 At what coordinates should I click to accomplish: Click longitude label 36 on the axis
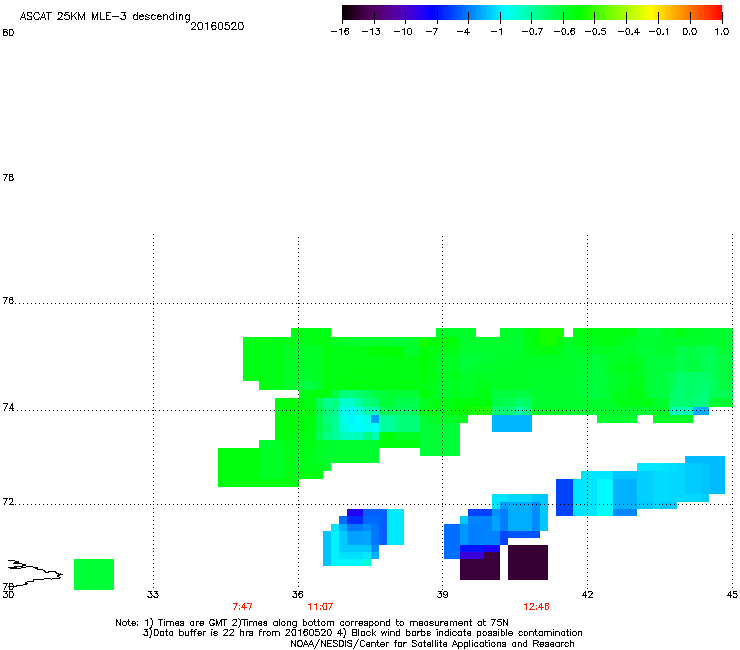pos(298,594)
